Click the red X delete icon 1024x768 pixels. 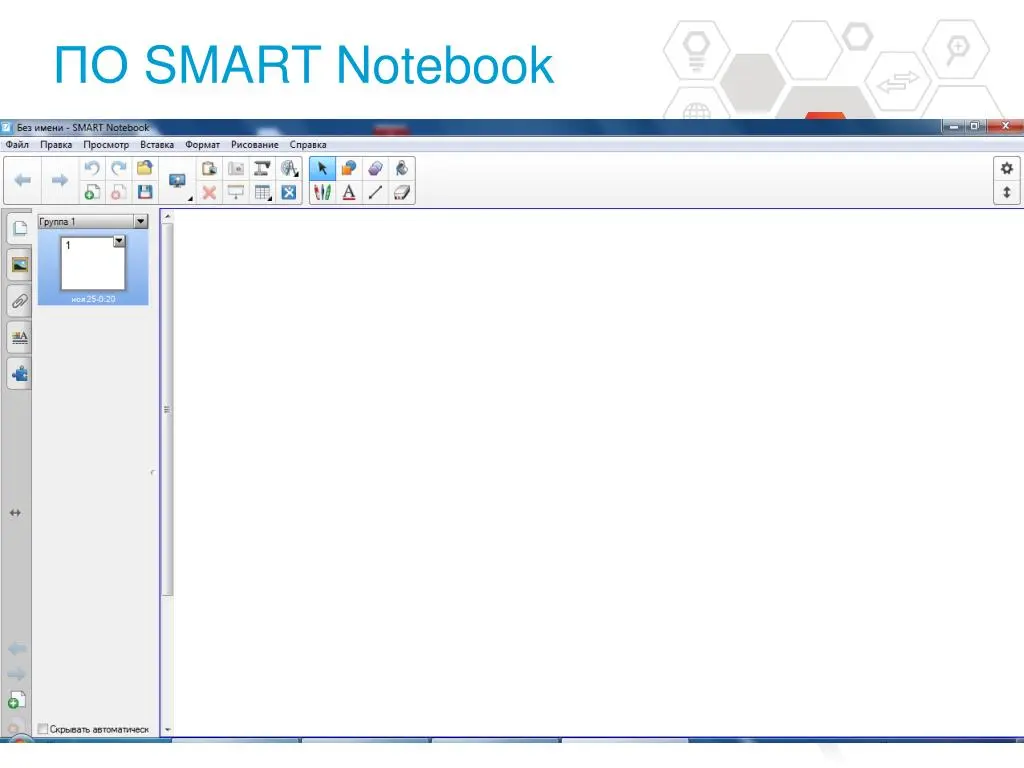click(x=209, y=192)
